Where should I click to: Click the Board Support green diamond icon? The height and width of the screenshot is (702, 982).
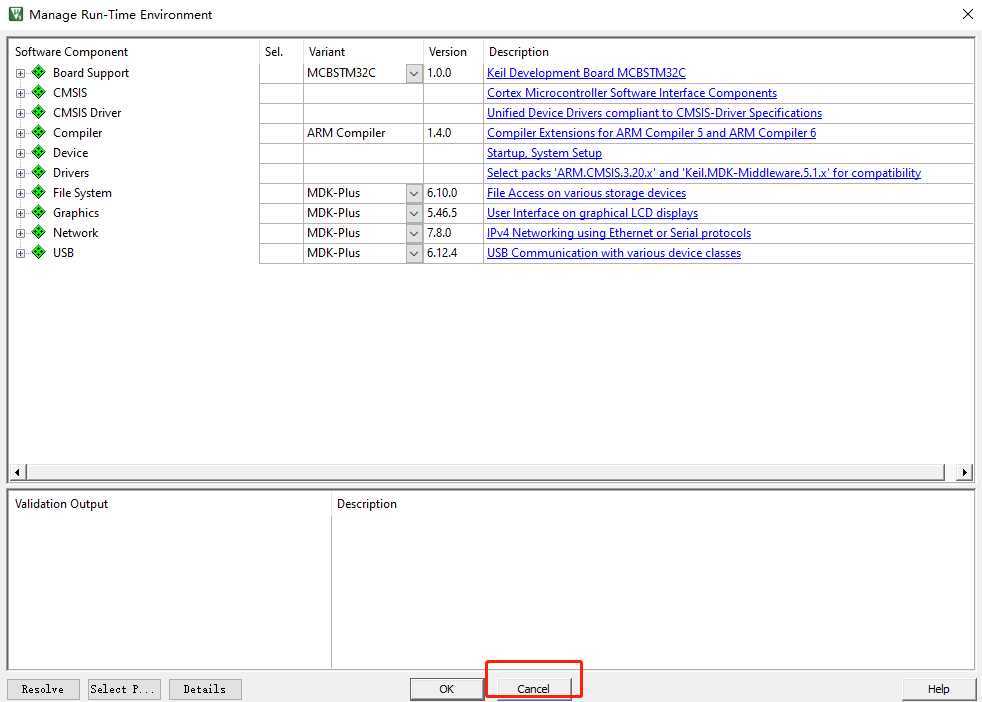coord(39,72)
